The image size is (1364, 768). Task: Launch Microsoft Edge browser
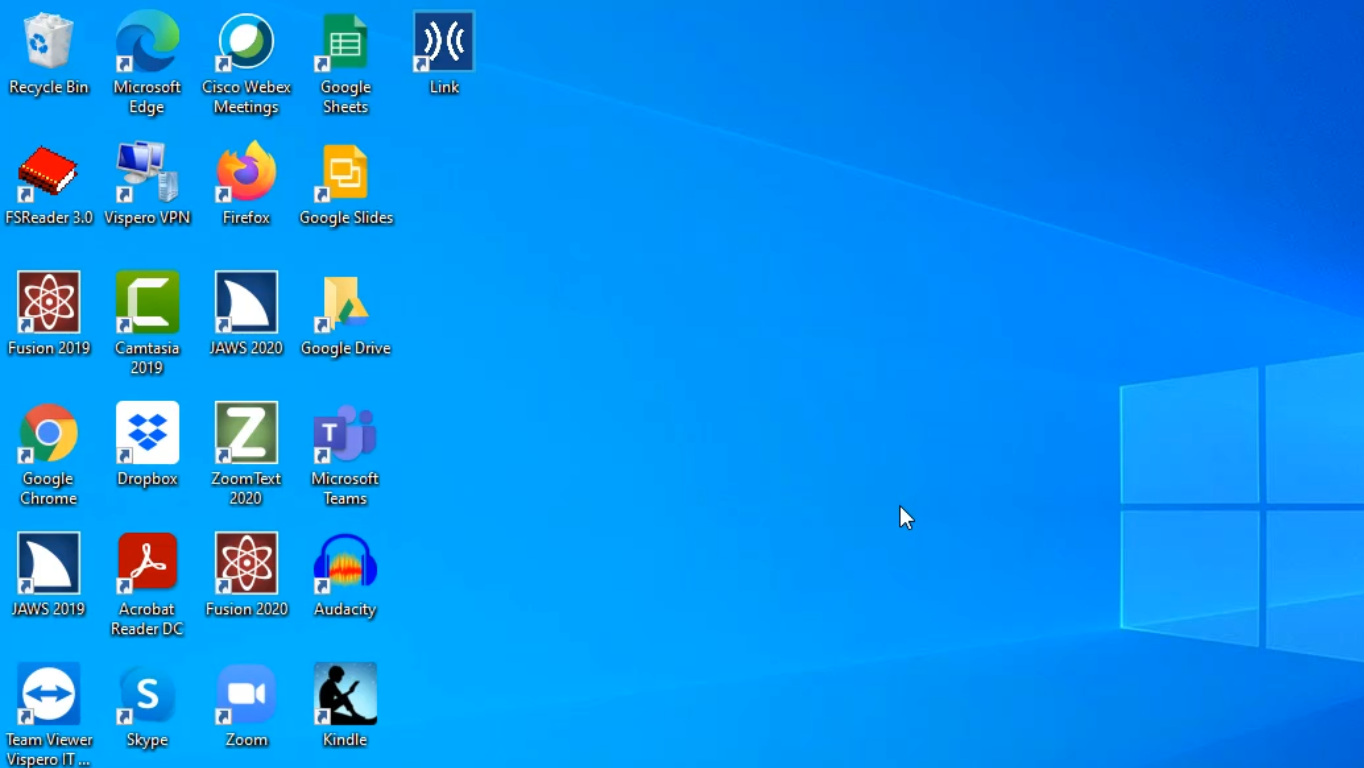coord(147,42)
